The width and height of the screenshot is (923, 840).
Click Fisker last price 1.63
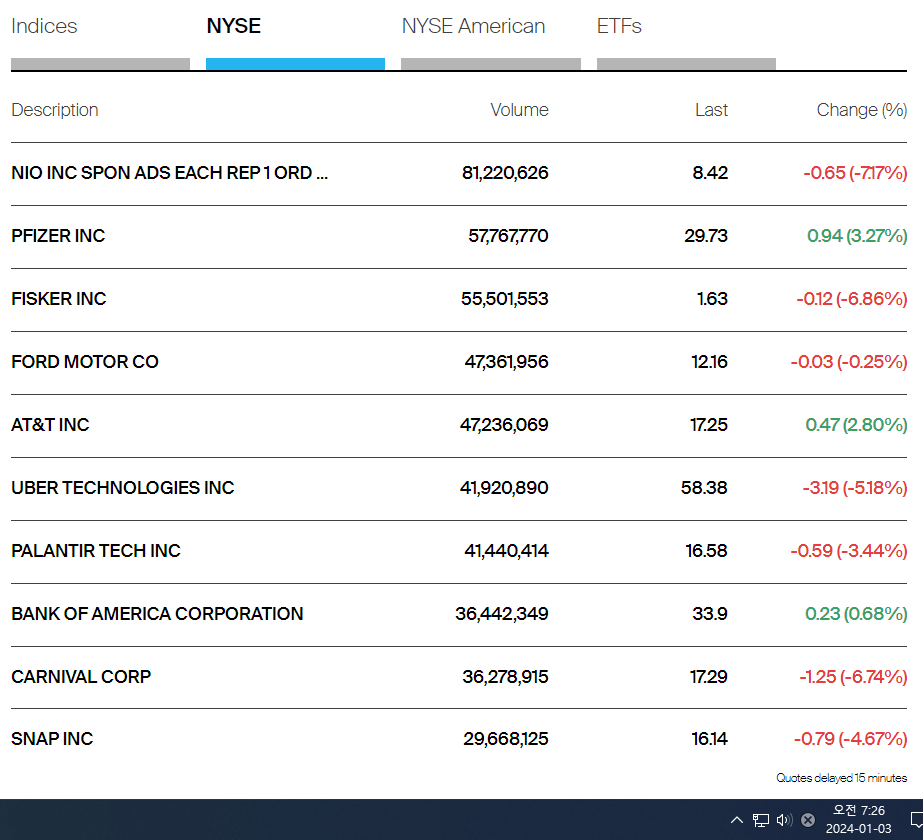click(x=712, y=299)
